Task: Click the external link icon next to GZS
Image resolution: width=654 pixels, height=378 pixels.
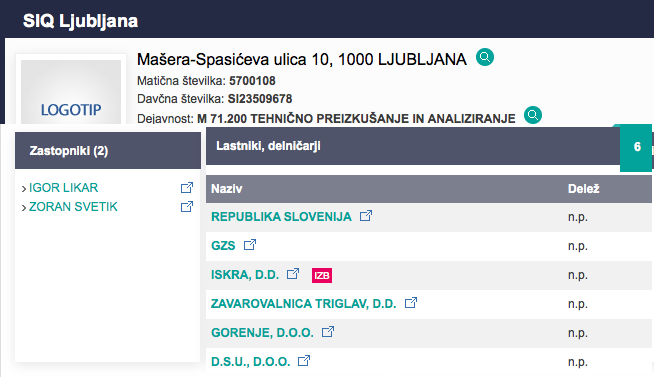Action: coord(250,245)
